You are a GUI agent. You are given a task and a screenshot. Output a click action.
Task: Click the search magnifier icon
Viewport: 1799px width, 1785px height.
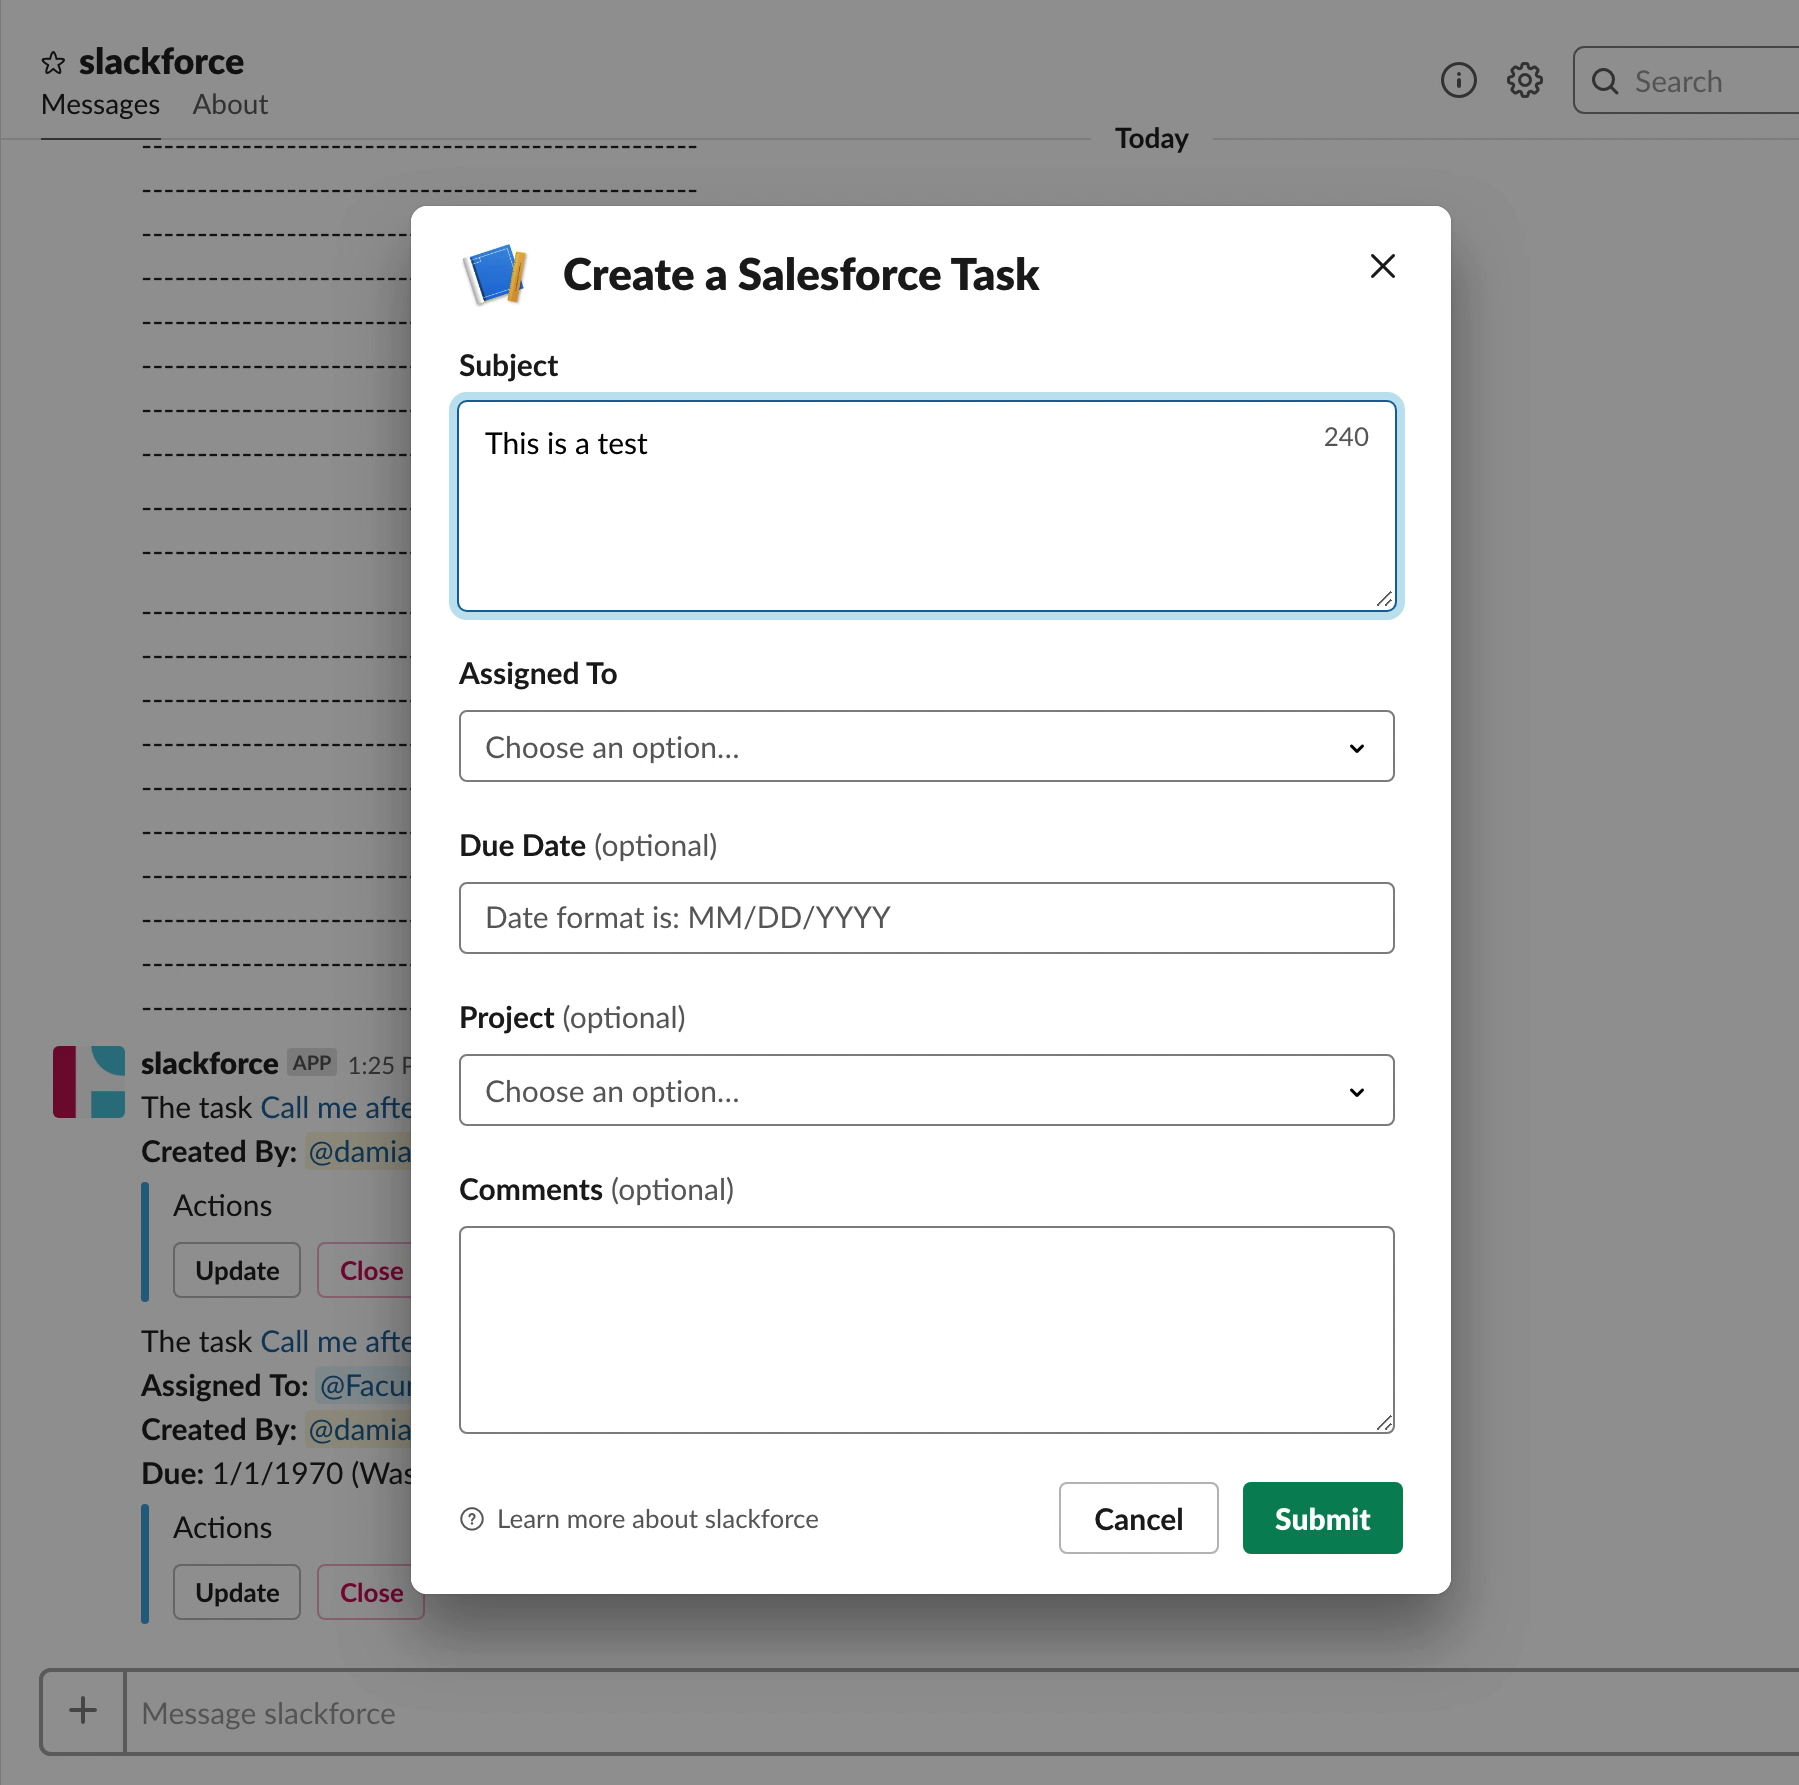pyautogui.click(x=1605, y=81)
